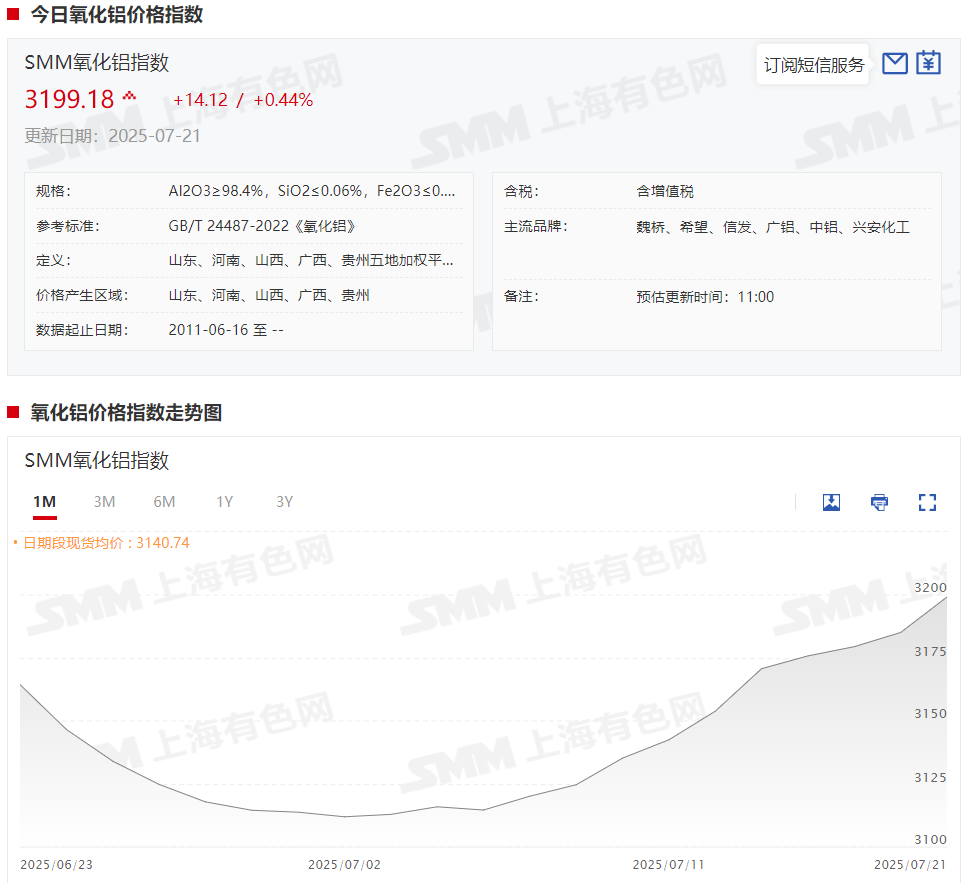Show the 6M price trend
Screen dimensions: 965x883
164,502
